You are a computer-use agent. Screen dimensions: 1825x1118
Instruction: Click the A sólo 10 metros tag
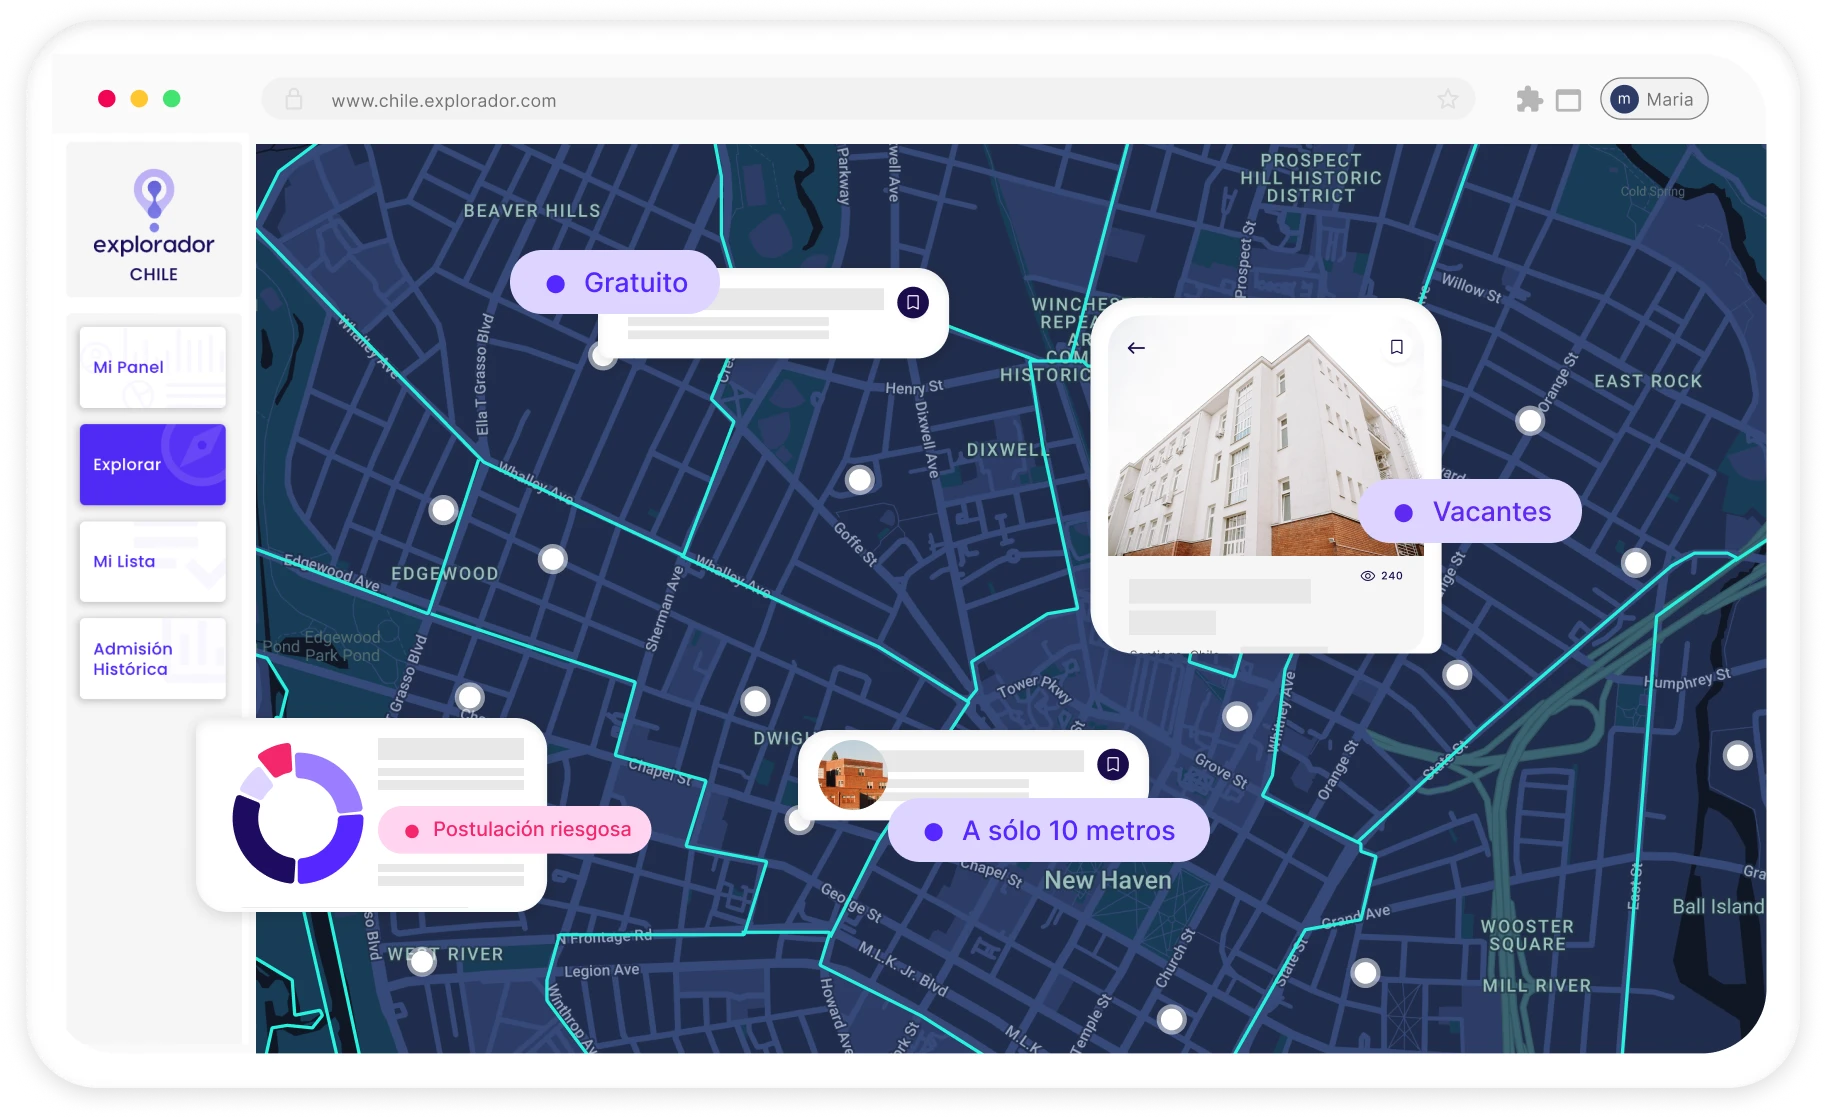coord(1049,831)
